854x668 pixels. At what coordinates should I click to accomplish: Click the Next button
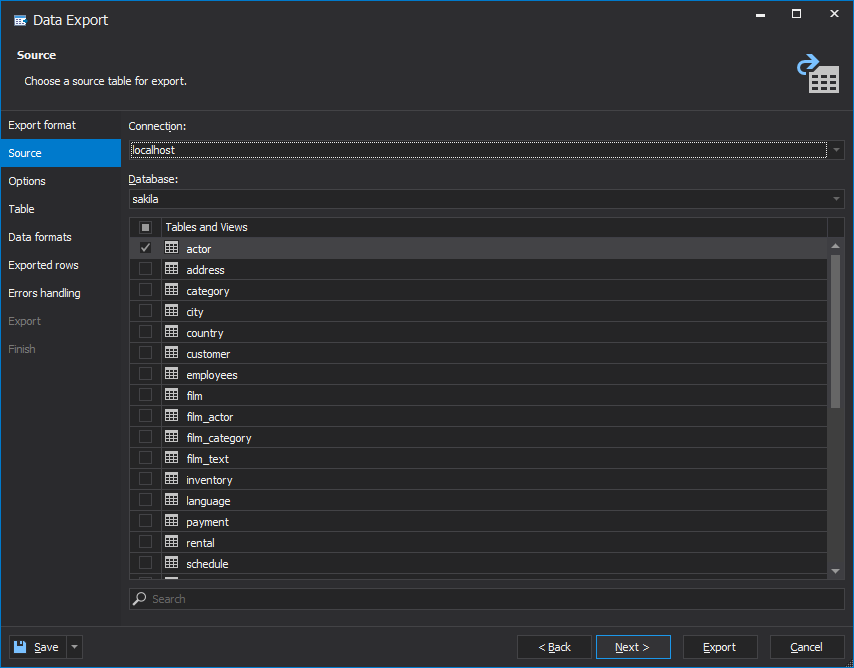tap(633, 647)
